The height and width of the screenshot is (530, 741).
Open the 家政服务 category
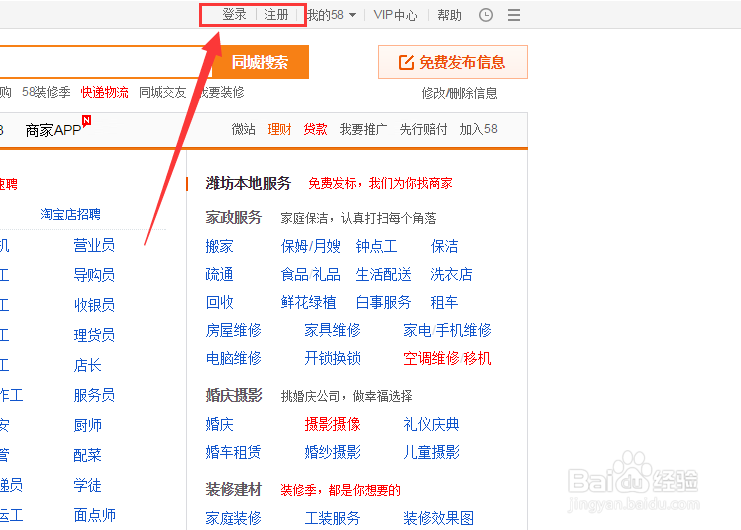[x=233, y=217]
